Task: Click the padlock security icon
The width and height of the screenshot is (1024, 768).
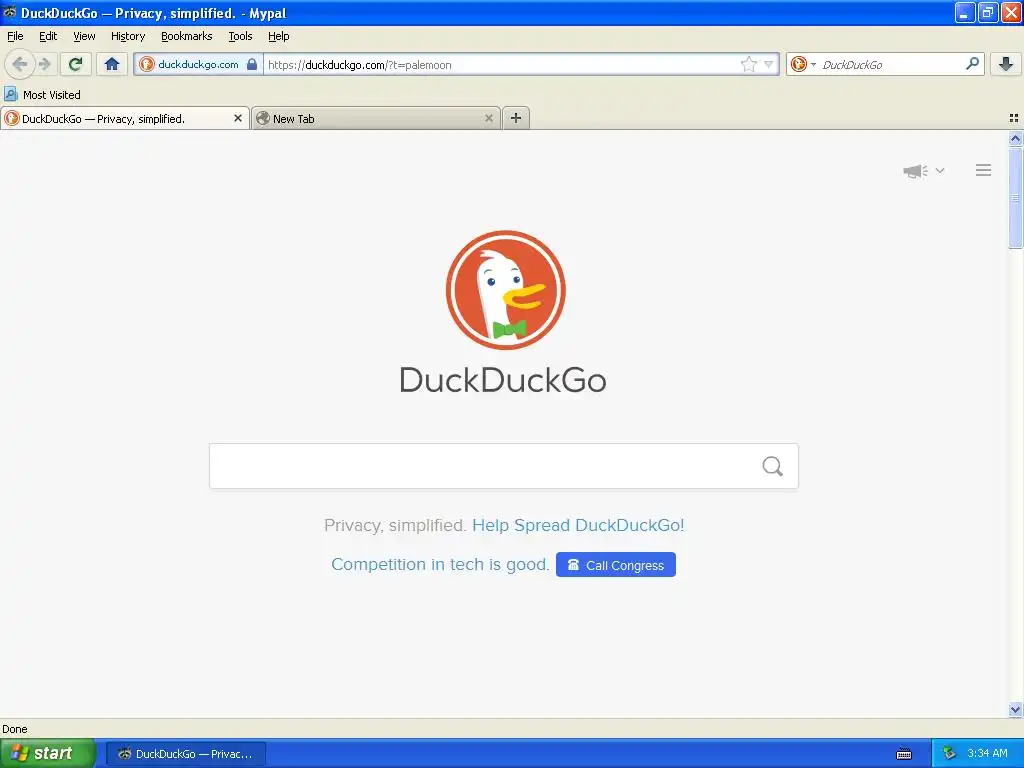Action: click(252, 64)
